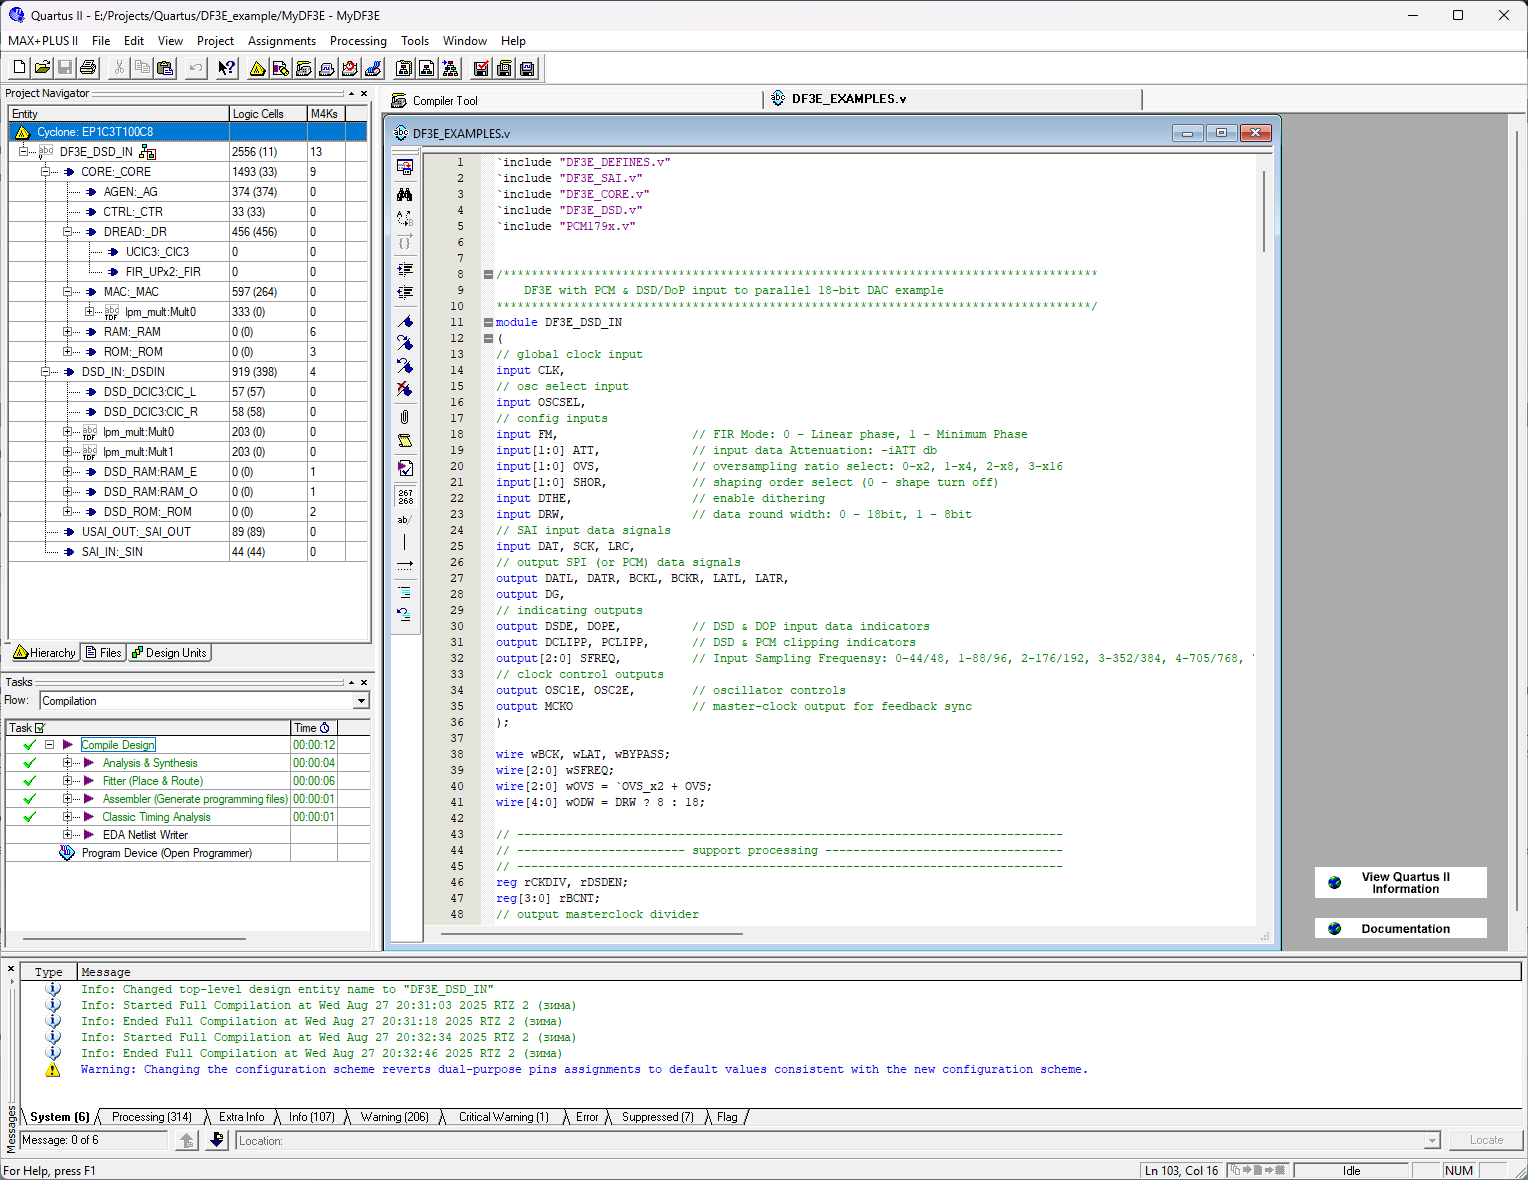Click the yellow triangle Settings toolbar icon
This screenshot has height=1180, width=1528.
click(257, 68)
